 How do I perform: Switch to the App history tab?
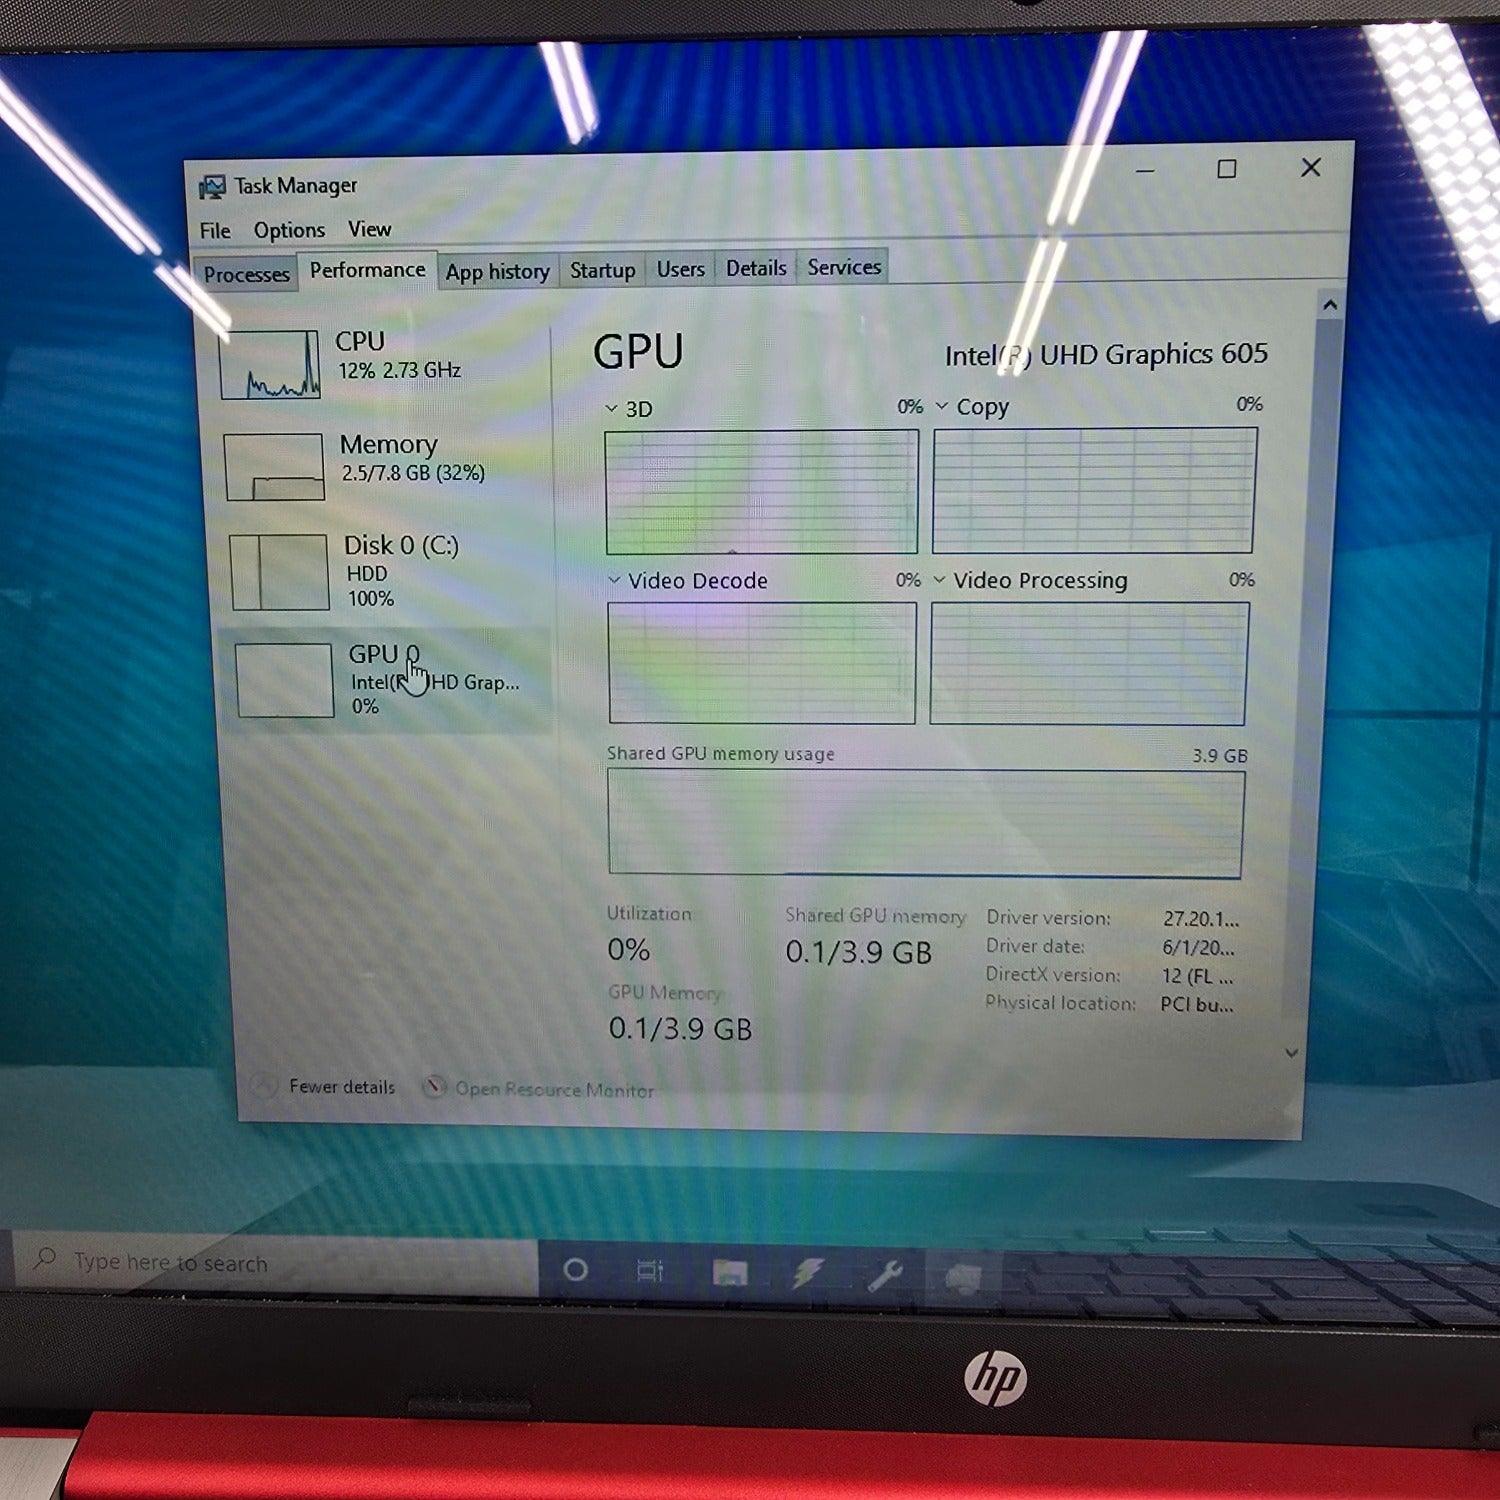click(497, 272)
